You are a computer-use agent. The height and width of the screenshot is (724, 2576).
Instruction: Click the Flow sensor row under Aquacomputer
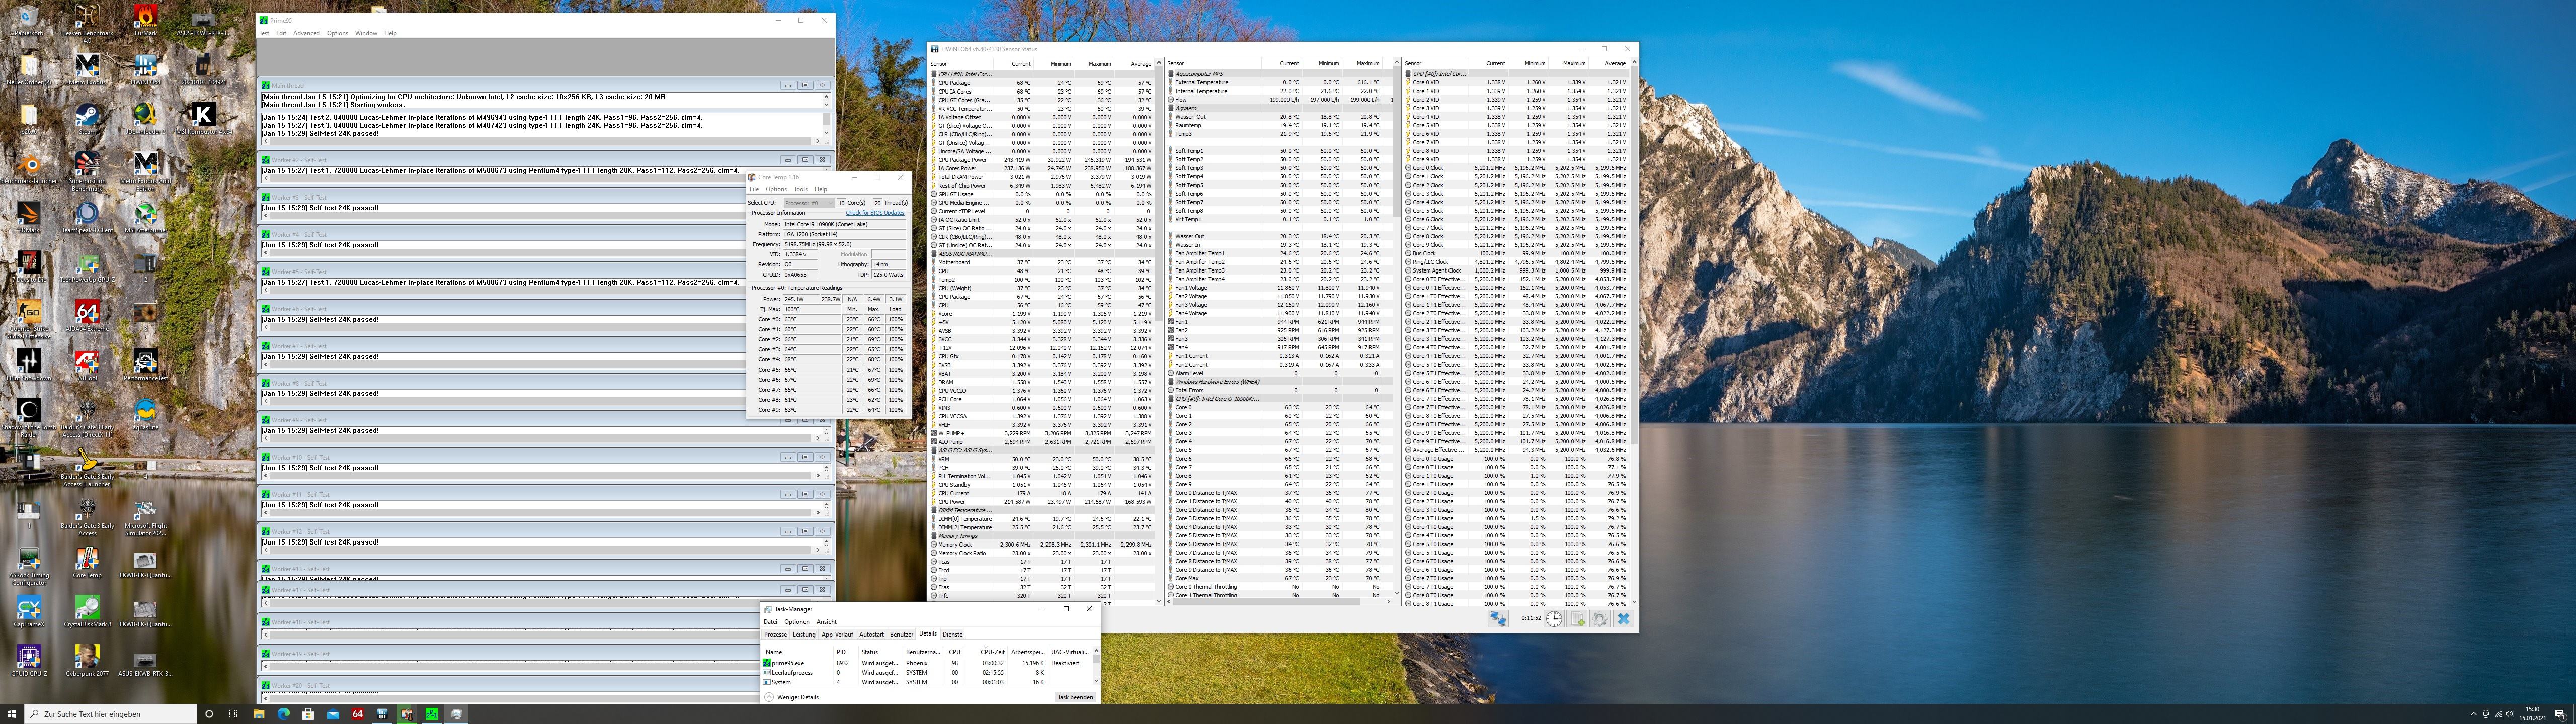[x=1280, y=100]
